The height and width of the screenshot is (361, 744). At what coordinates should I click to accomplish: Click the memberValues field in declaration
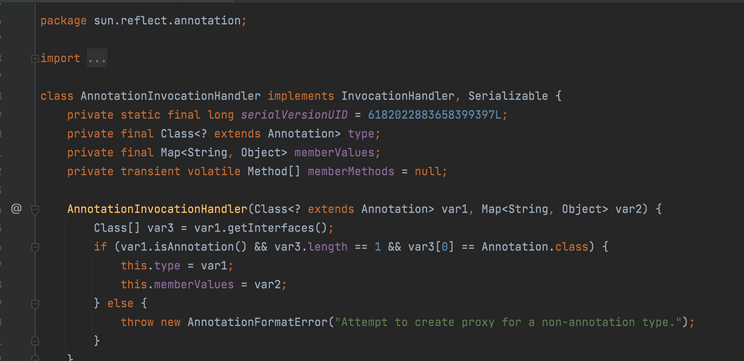click(334, 153)
